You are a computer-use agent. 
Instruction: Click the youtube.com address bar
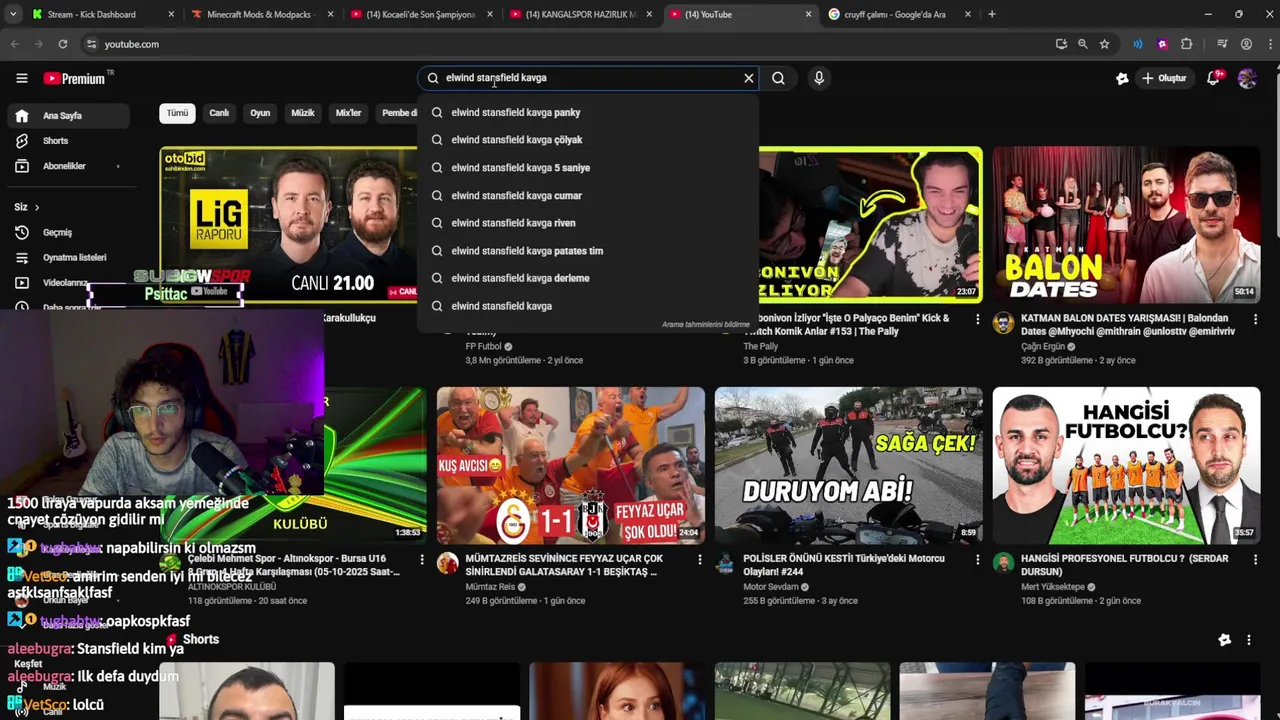pos(560,44)
